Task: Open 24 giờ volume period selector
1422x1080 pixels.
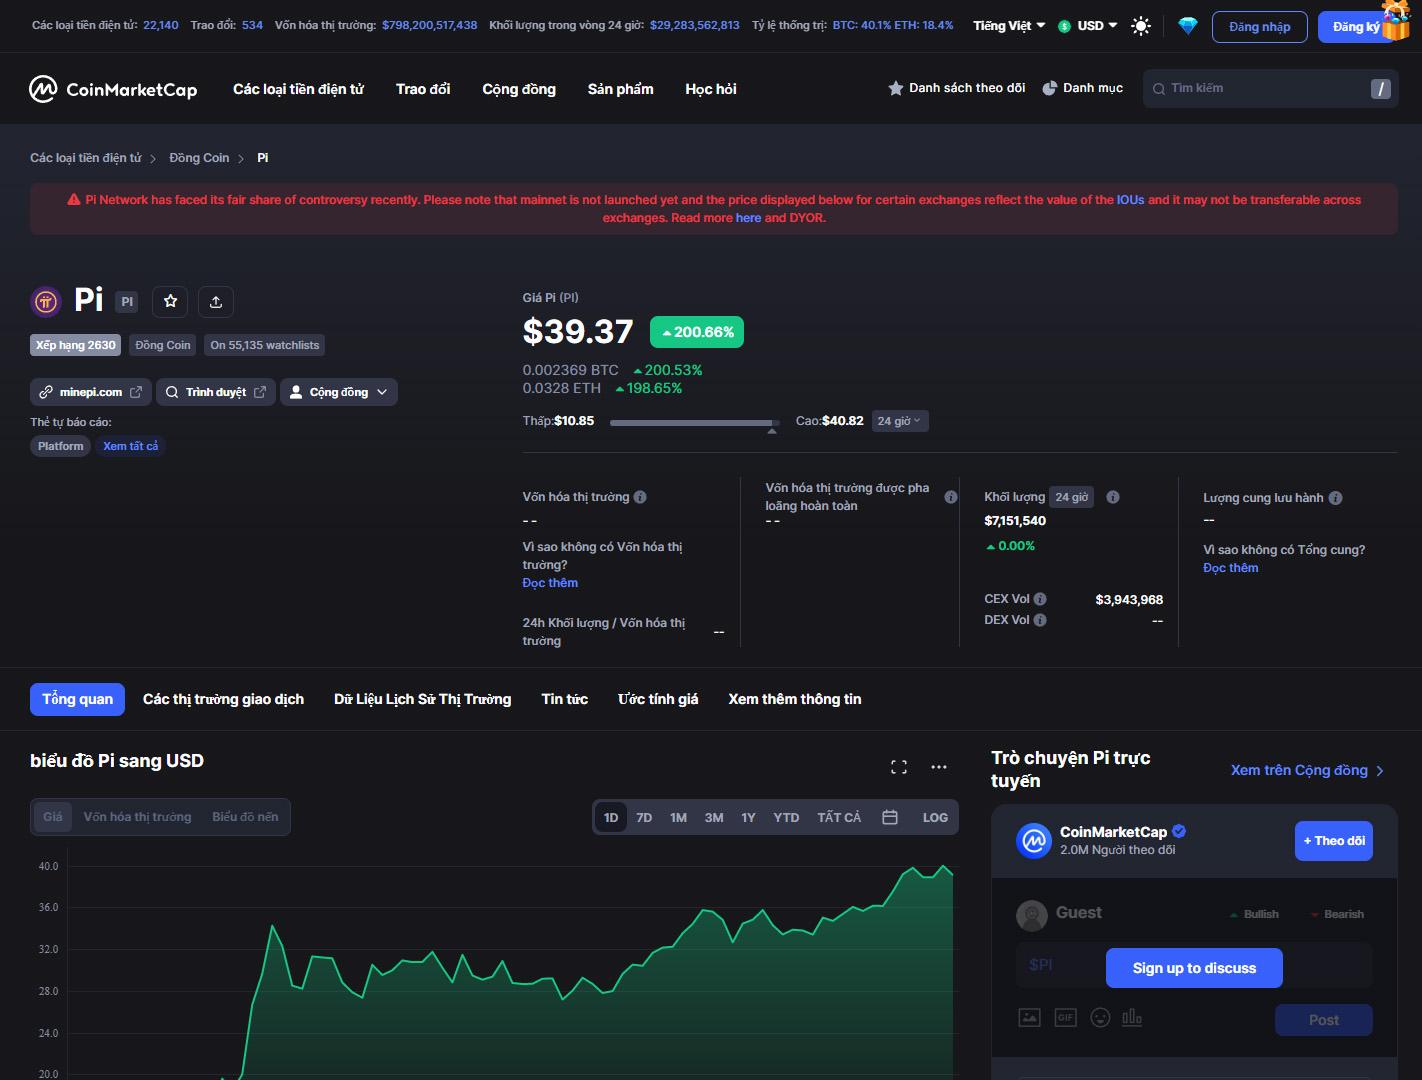Action: click(x=1071, y=497)
